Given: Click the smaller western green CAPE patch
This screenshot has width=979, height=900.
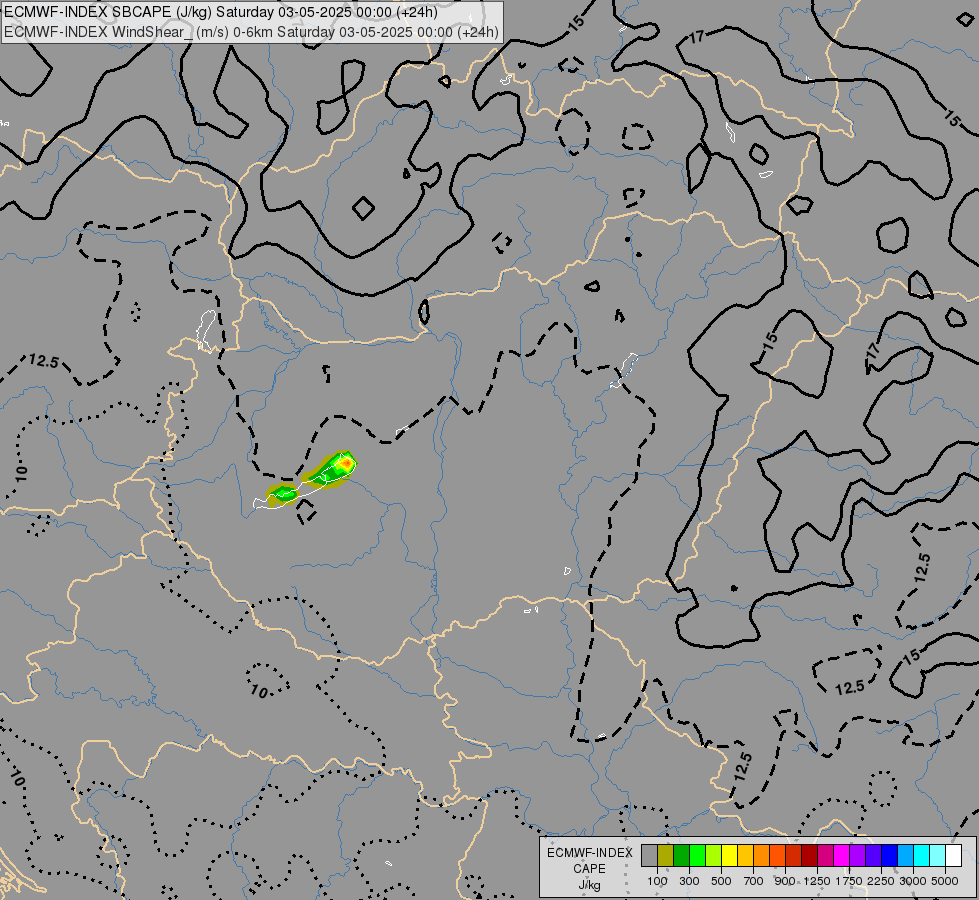Looking at the screenshot, I should [283, 493].
